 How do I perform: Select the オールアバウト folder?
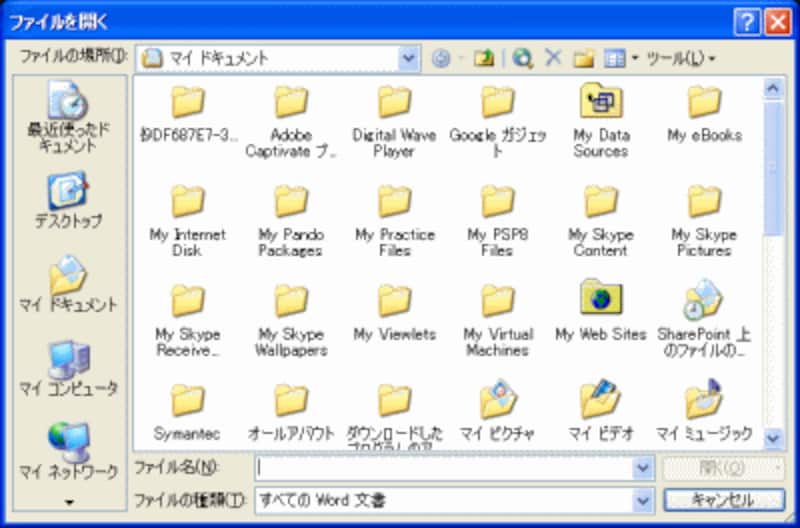tap(291, 413)
